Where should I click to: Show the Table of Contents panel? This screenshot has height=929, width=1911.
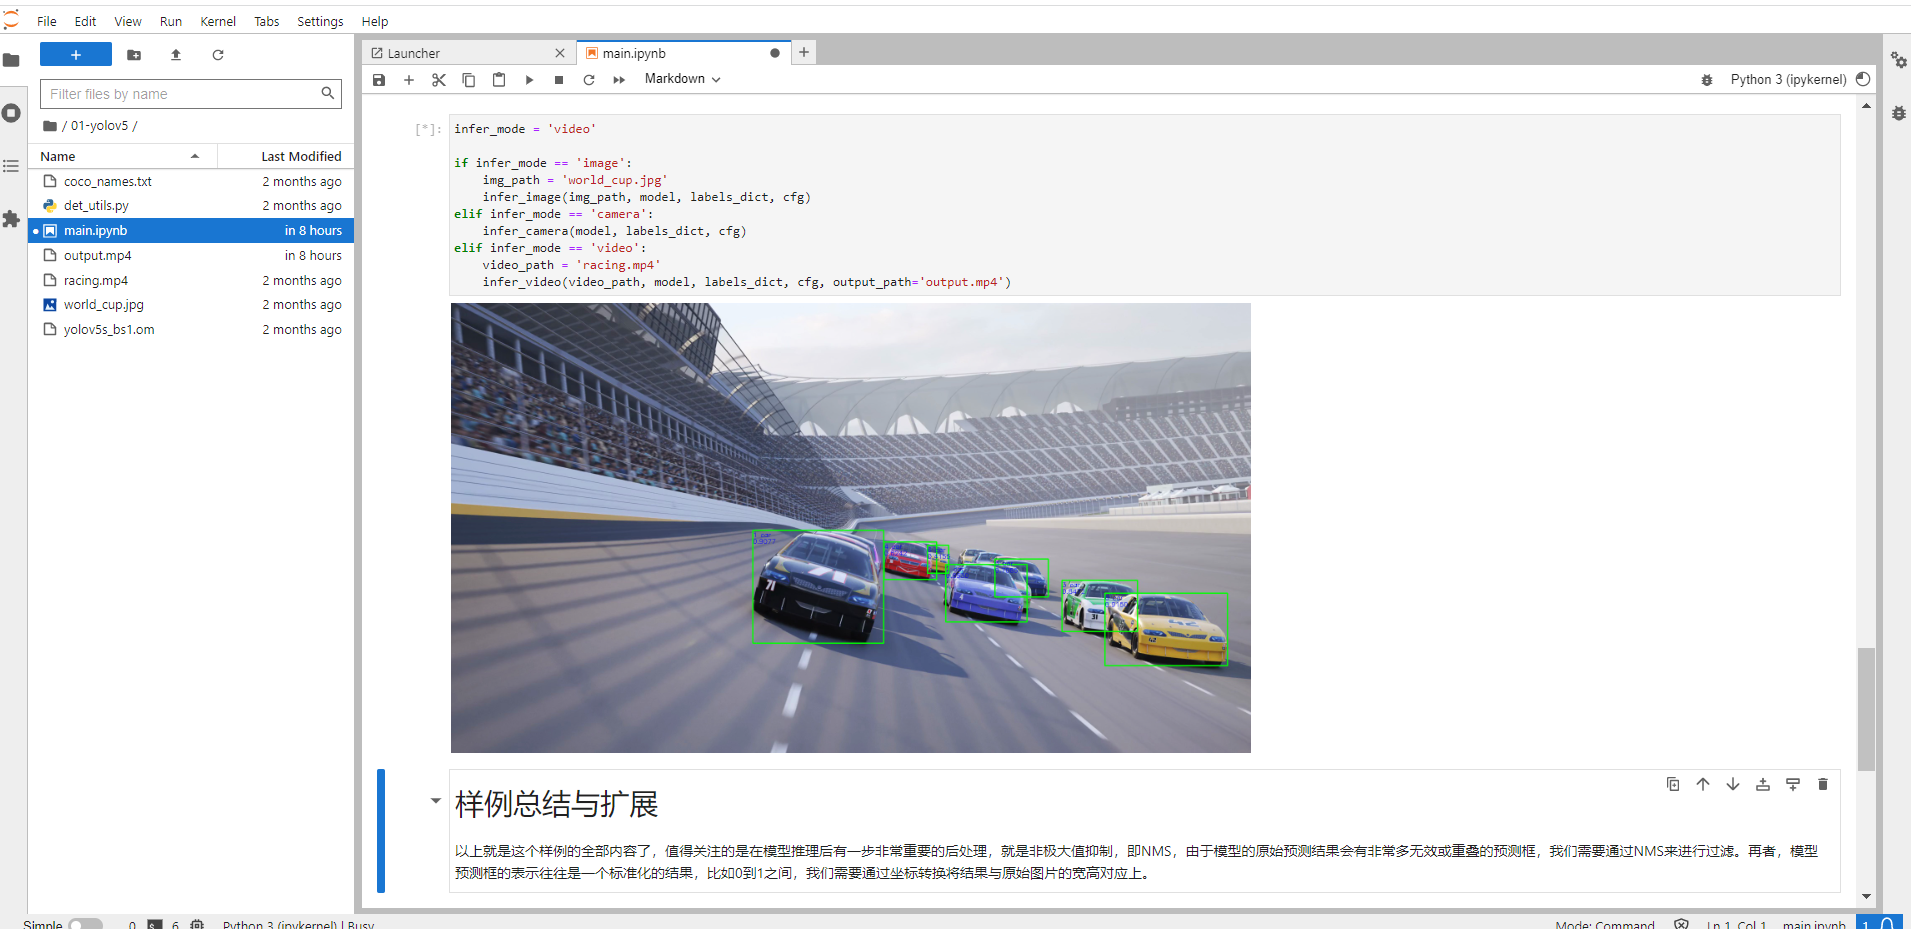(11, 166)
